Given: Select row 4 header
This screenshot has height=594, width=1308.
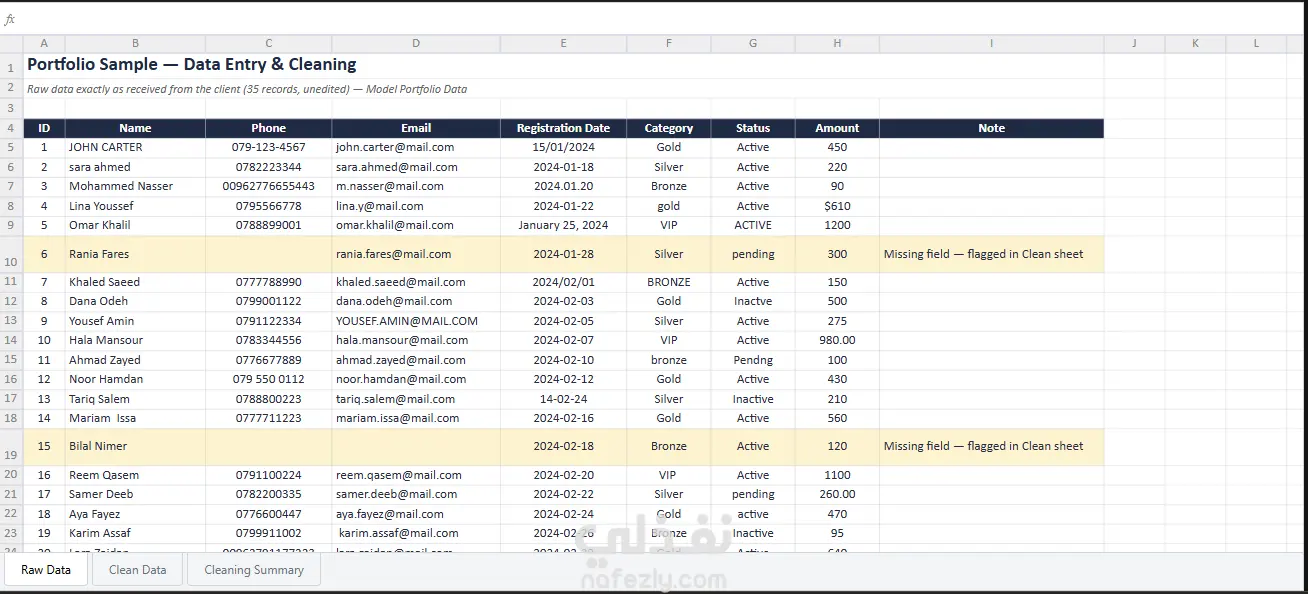Looking at the screenshot, I should click(x=11, y=128).
